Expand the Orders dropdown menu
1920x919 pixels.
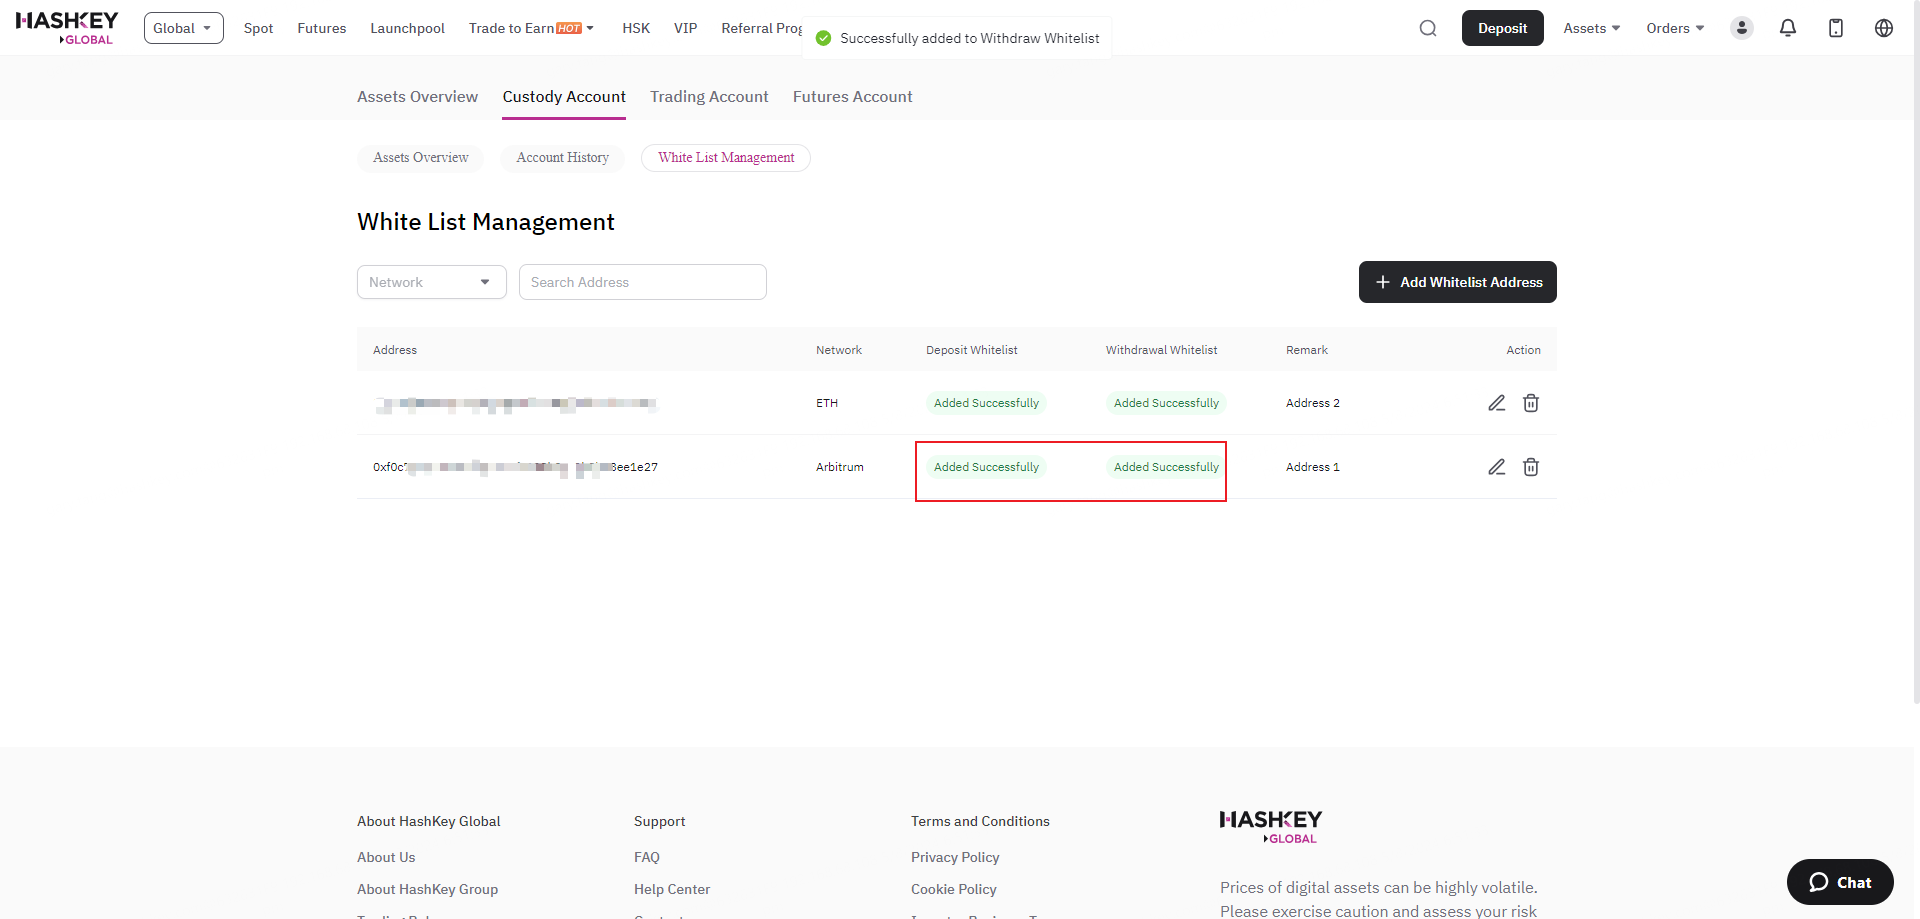click(x=1673, y=28)
